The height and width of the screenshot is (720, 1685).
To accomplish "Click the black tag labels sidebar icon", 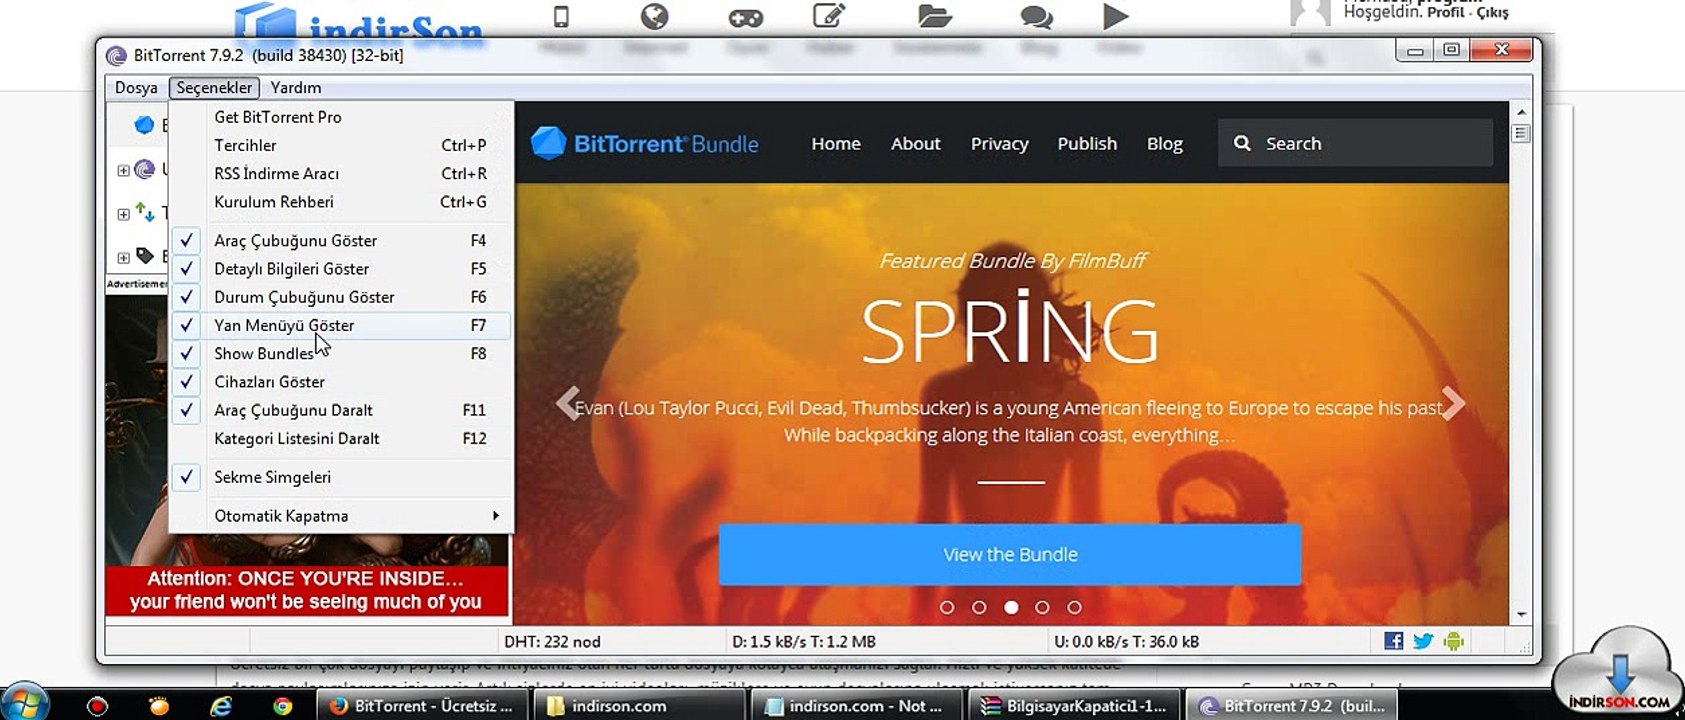I will pos(145,256).
